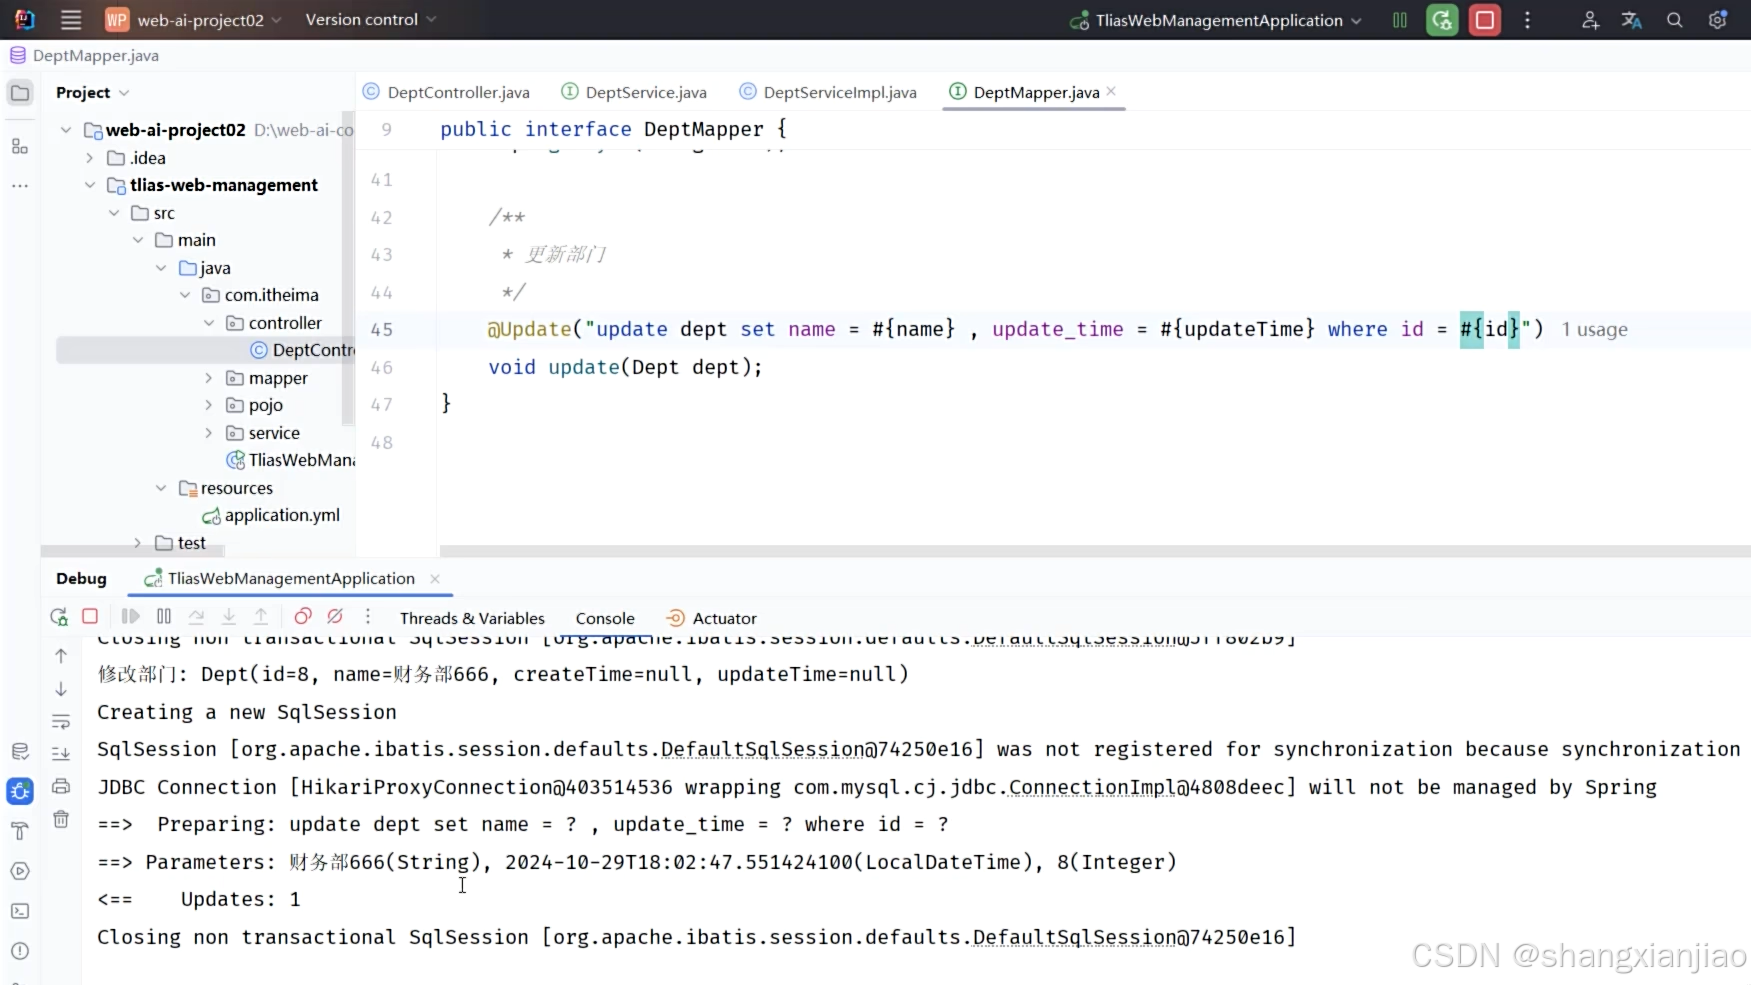The width and height of the screenshot is (1751, 985).
Task: Rerun the debug session in the Debug panel
Action: [59, 617]
